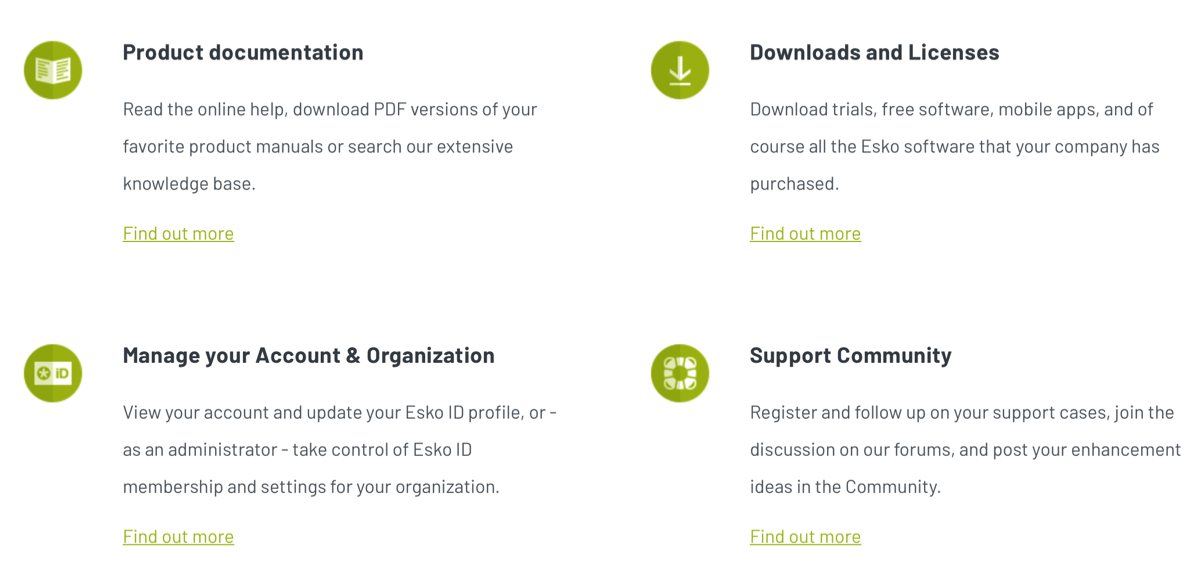Click the Downloads and Licenses arrow icon
1200x584 pixels.
[x=680, y=70]
